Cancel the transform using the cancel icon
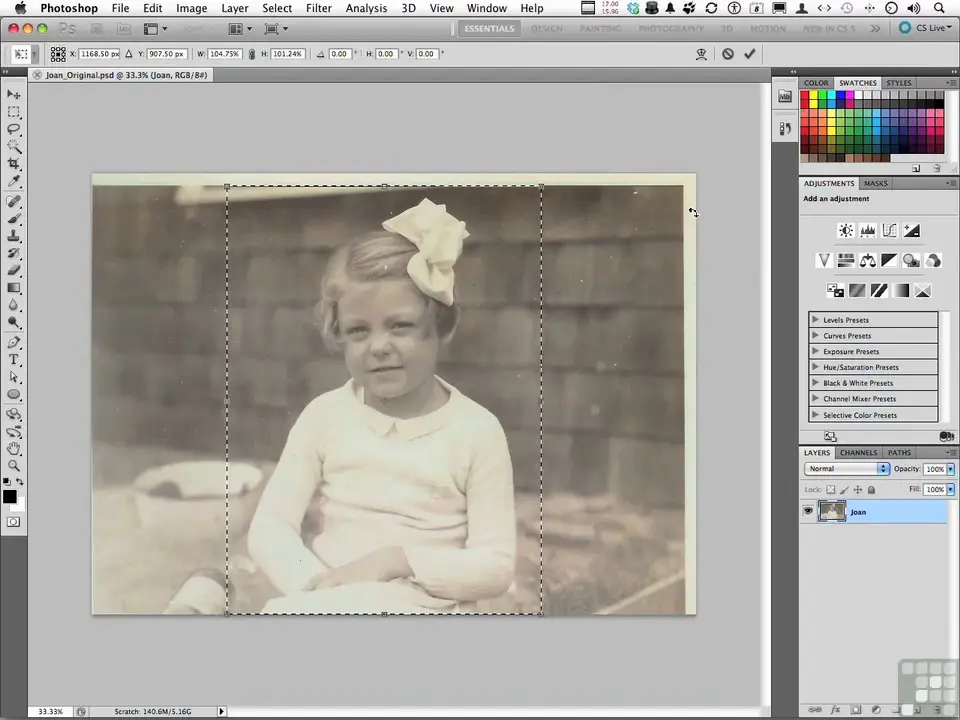 tap(727, 54)
